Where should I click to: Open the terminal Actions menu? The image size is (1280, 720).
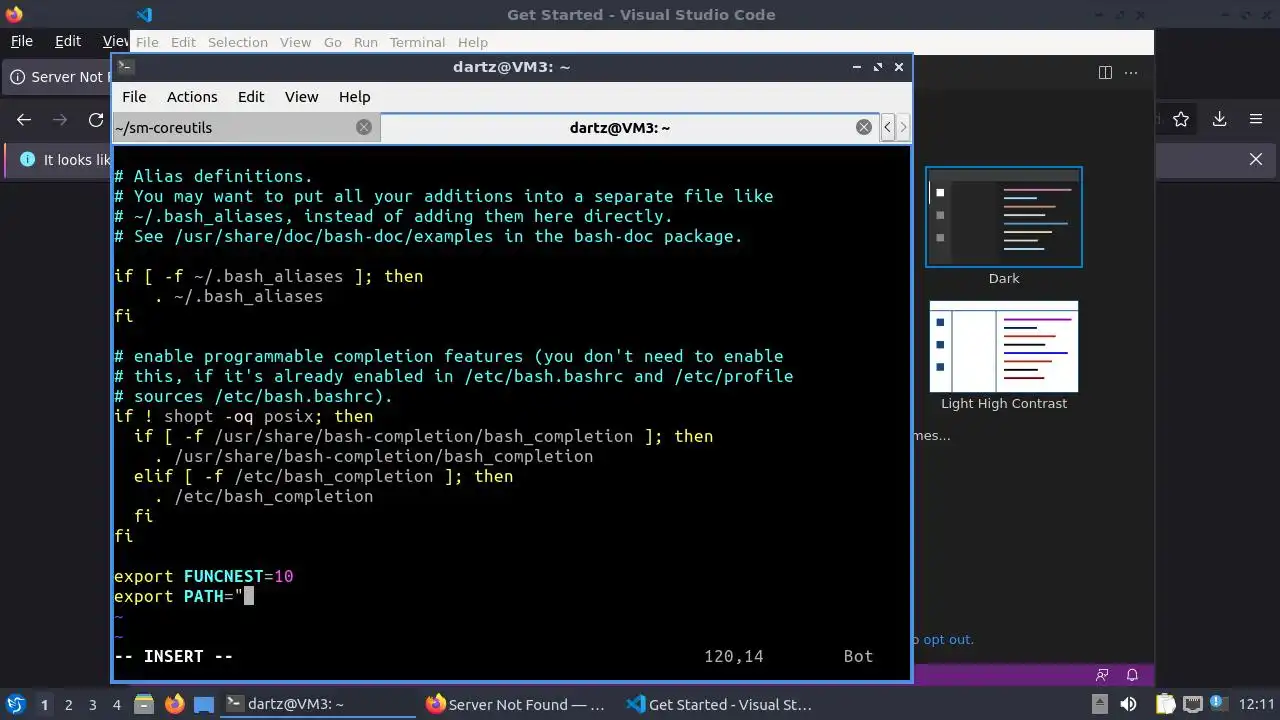point(192,97)
